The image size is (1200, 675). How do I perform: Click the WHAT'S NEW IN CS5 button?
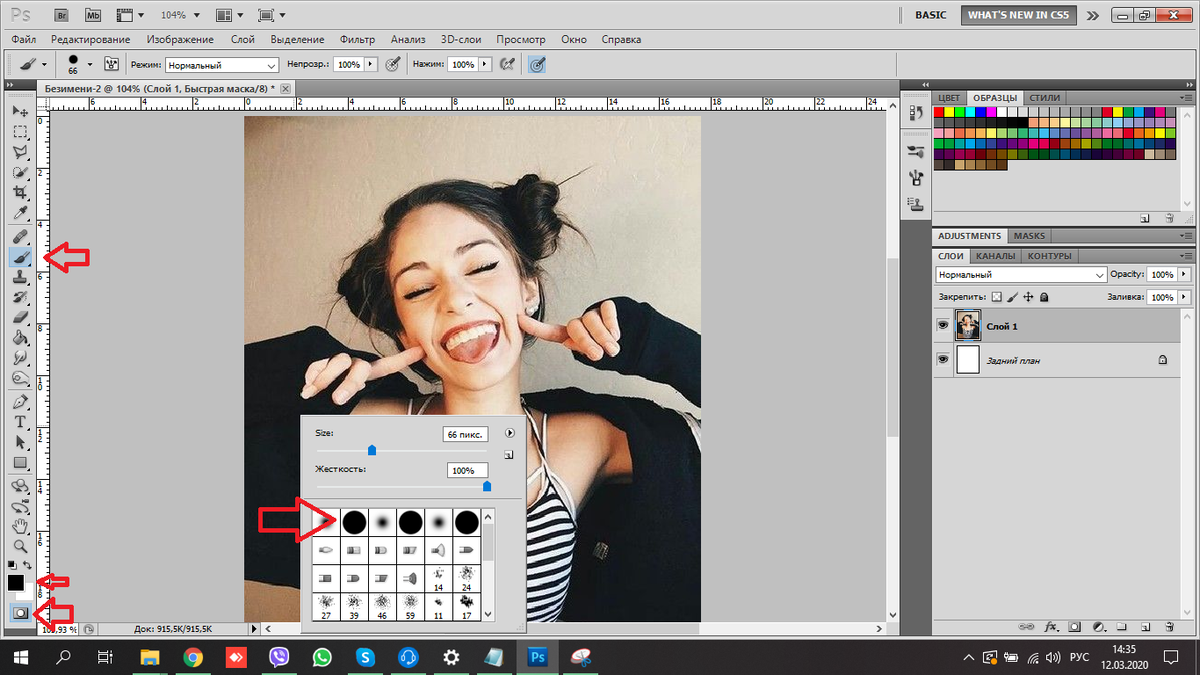tap(1018, 16)
